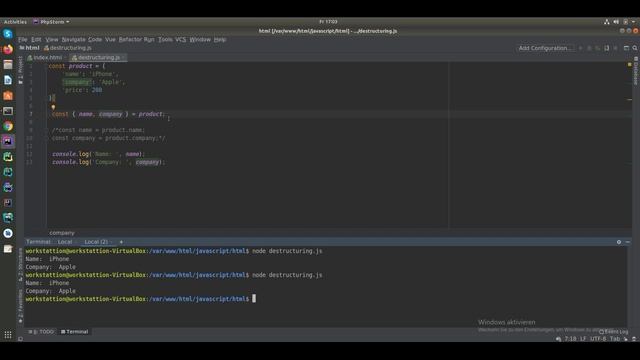Switch to the Local terminal tab
Viewport: 640px width, 360px height.
tap(65, 242)
